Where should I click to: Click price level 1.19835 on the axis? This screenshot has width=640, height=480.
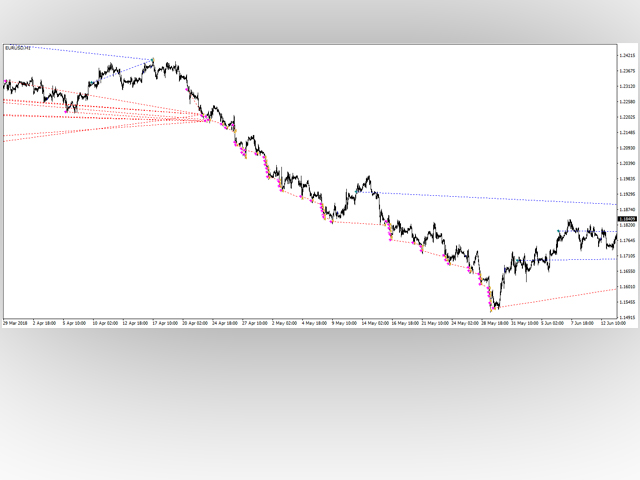tap(627, 179)
